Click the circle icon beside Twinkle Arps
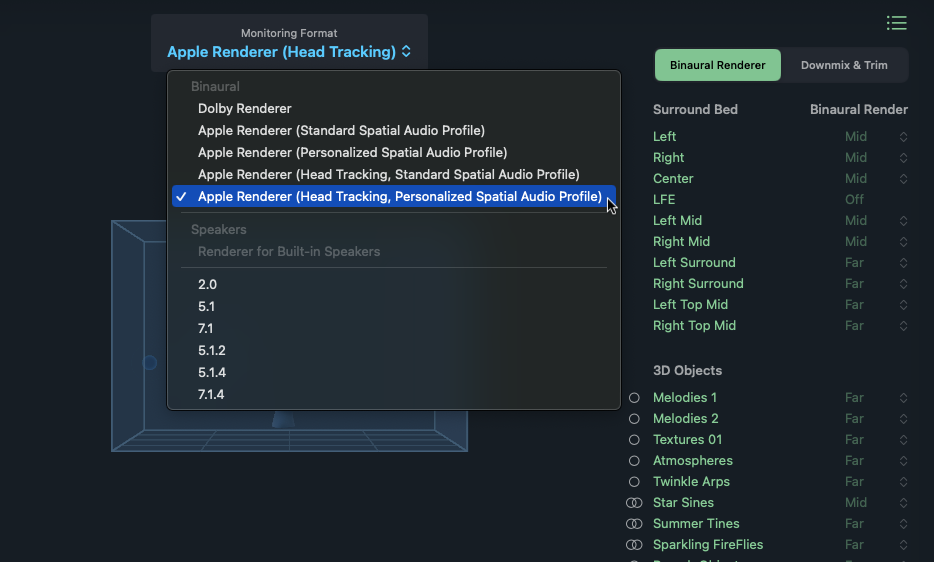 [x=634, y=482]
